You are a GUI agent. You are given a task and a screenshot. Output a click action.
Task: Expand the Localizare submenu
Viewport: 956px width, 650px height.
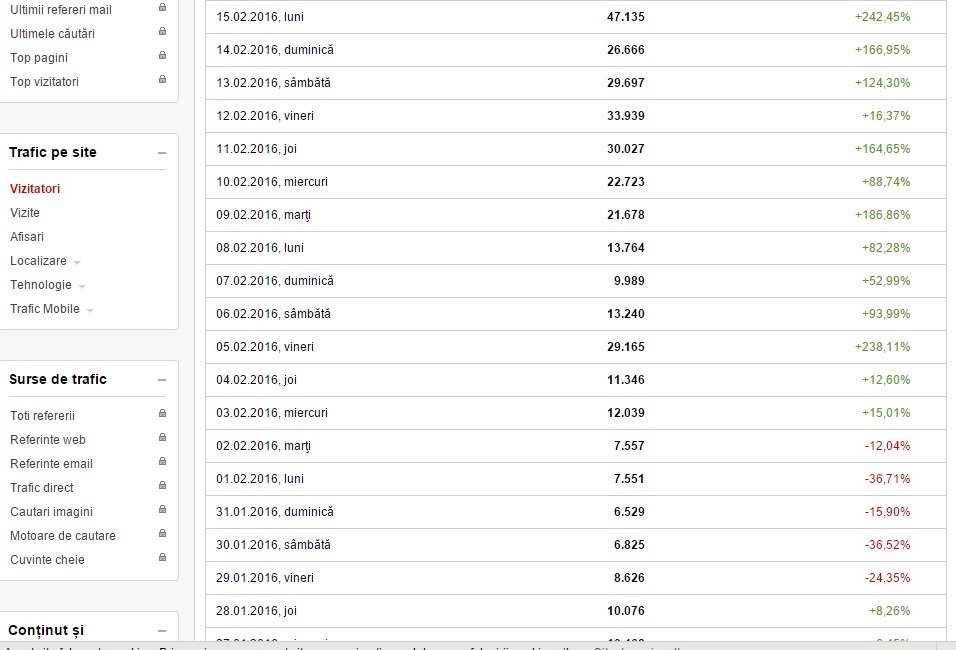coord(77,262)
